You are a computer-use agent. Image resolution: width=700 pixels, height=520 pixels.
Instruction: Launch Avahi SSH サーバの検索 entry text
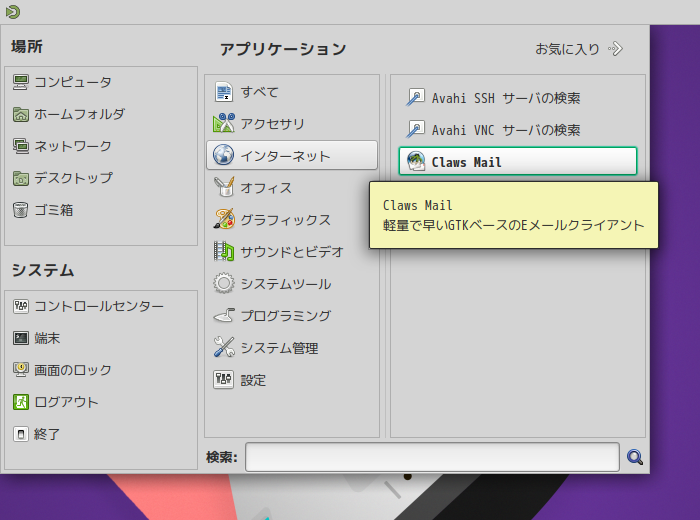click(x=506, y=98)
